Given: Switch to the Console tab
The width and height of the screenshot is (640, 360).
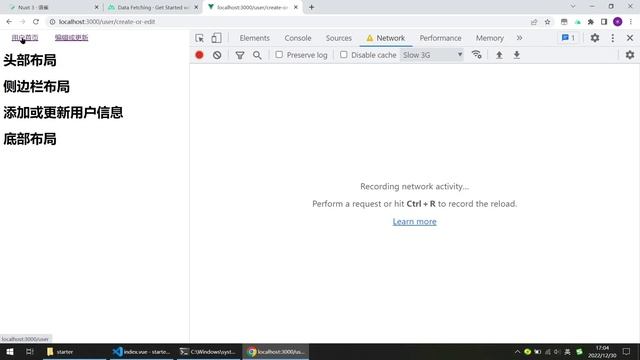Looking at the screenshot, I should click(298, 38).
